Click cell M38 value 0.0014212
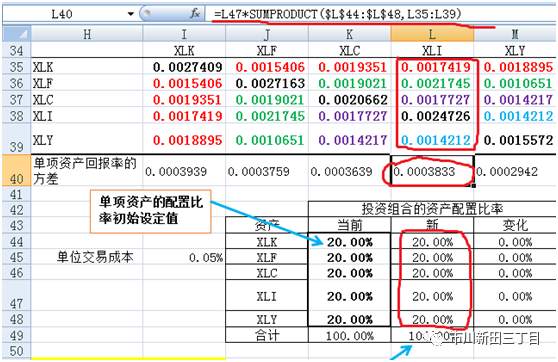 (x=518, y=116)
